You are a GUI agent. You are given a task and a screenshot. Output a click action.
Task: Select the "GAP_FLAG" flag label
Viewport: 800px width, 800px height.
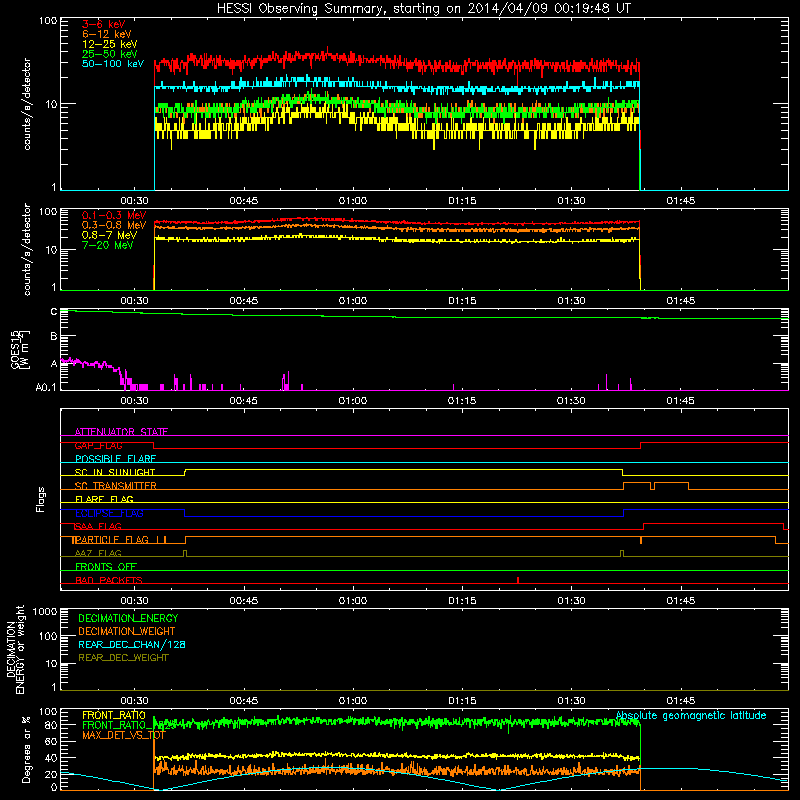click(x=98, y=445)
